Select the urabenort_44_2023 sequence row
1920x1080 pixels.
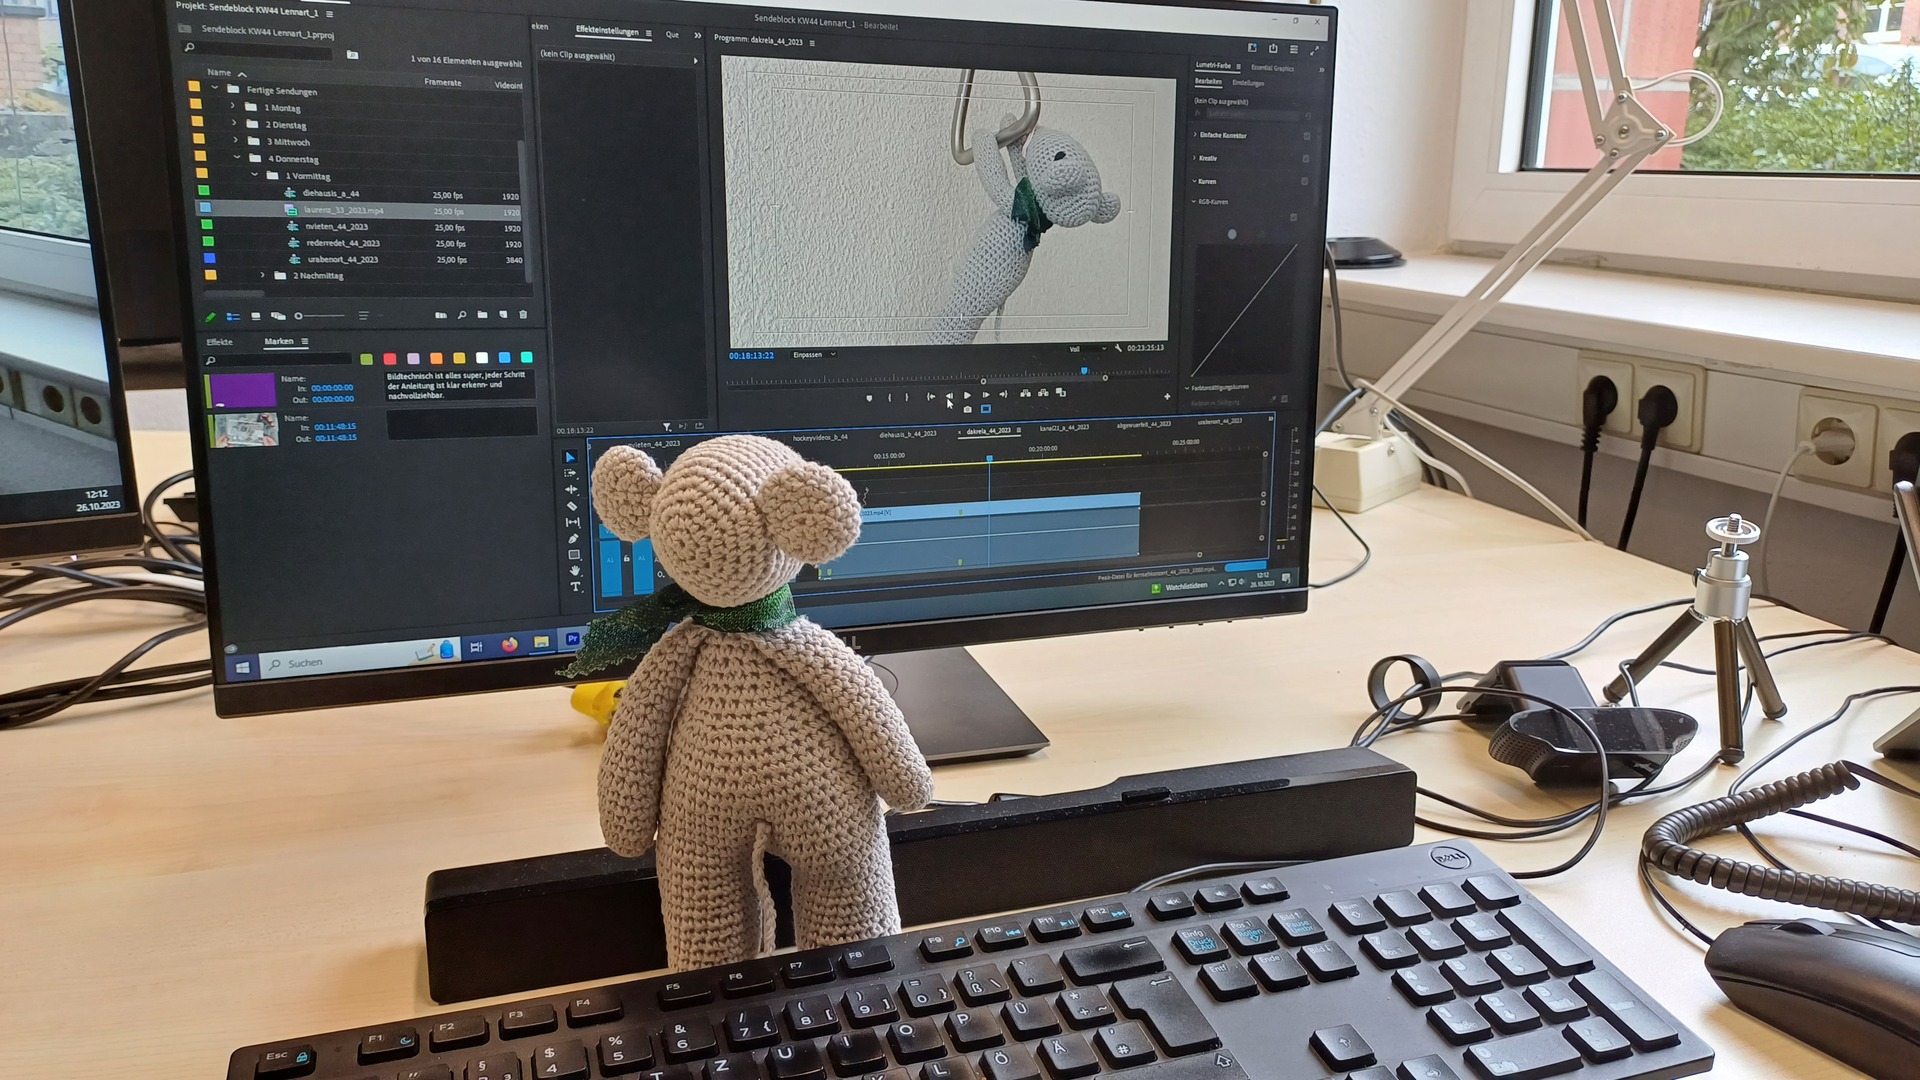pos(362,259)
